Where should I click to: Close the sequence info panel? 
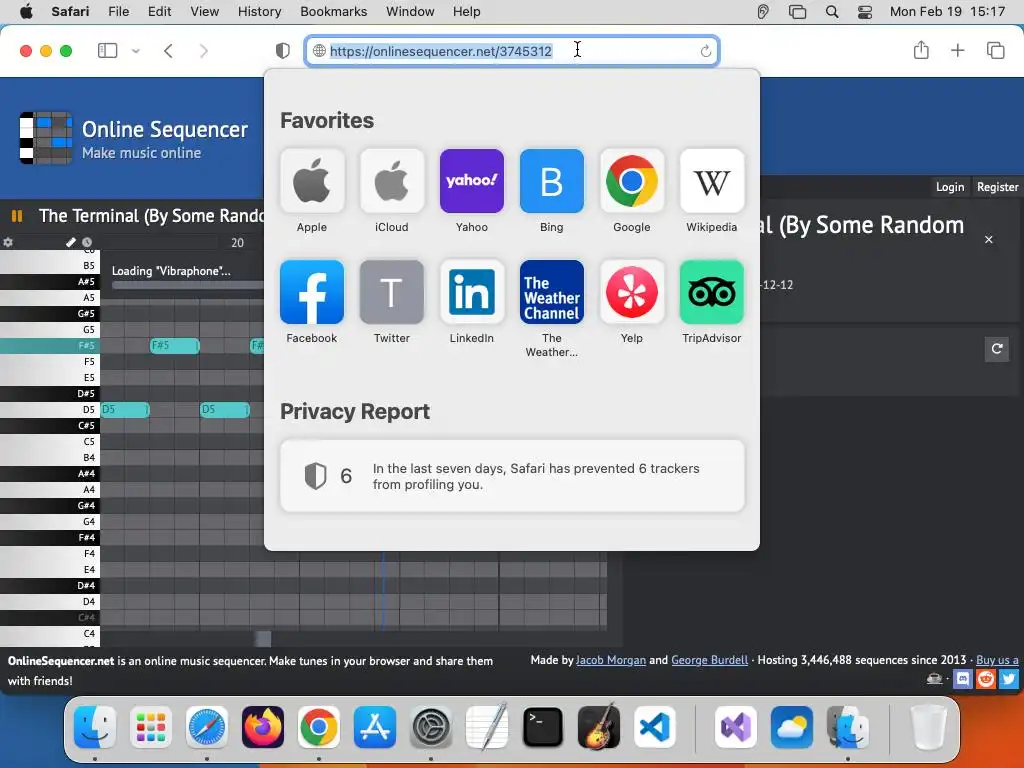(x=989, y=240)
